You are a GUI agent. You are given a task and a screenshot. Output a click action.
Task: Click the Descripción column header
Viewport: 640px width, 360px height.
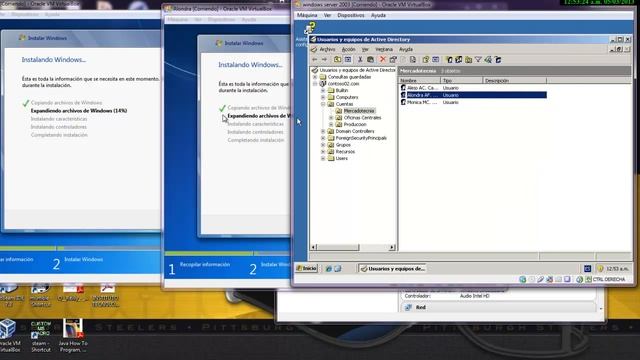point(514,81)
